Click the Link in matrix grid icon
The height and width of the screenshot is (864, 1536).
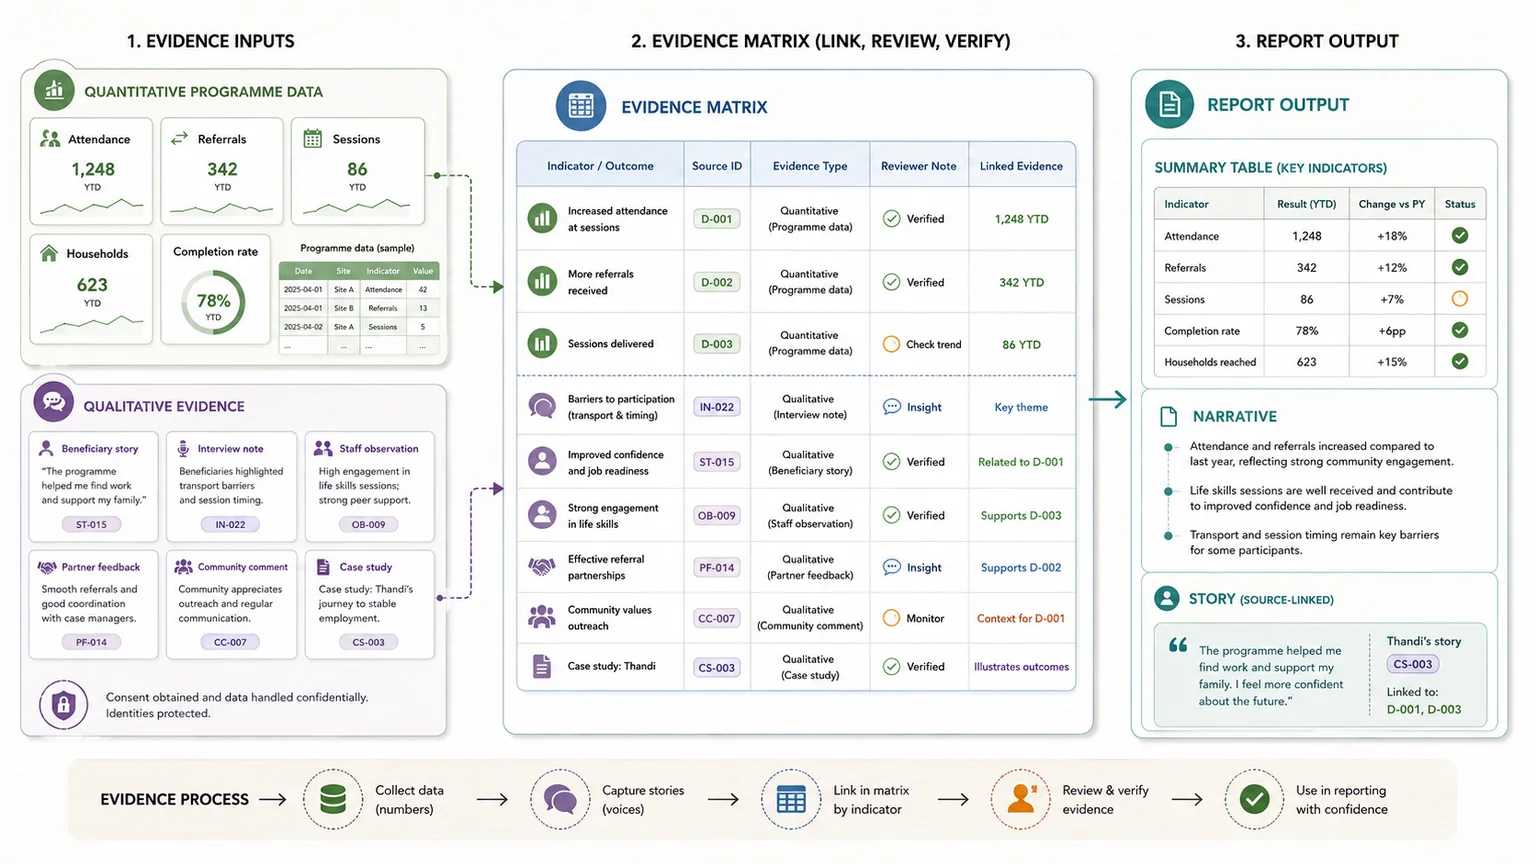tap(791, 799)
